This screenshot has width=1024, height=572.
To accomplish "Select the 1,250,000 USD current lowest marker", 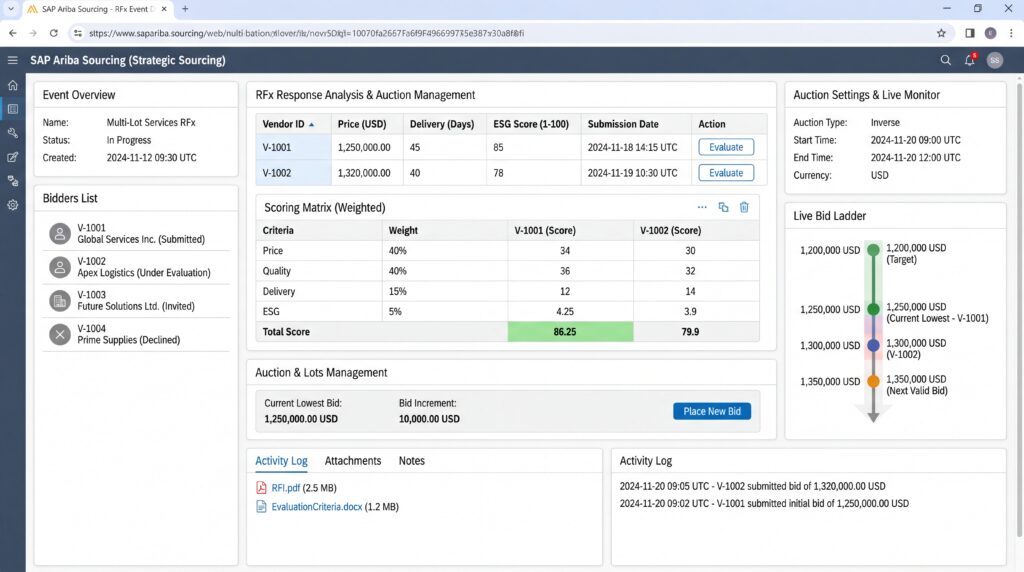I will [873, 309].
